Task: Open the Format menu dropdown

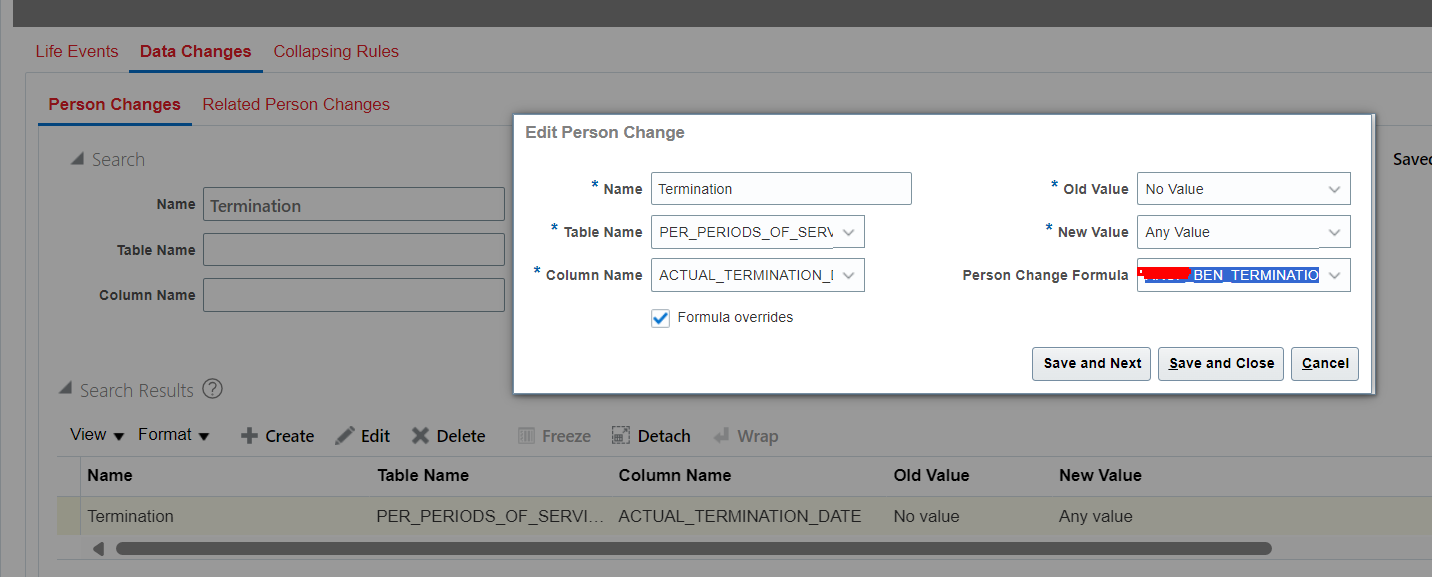Action: [x=174, y=435]
